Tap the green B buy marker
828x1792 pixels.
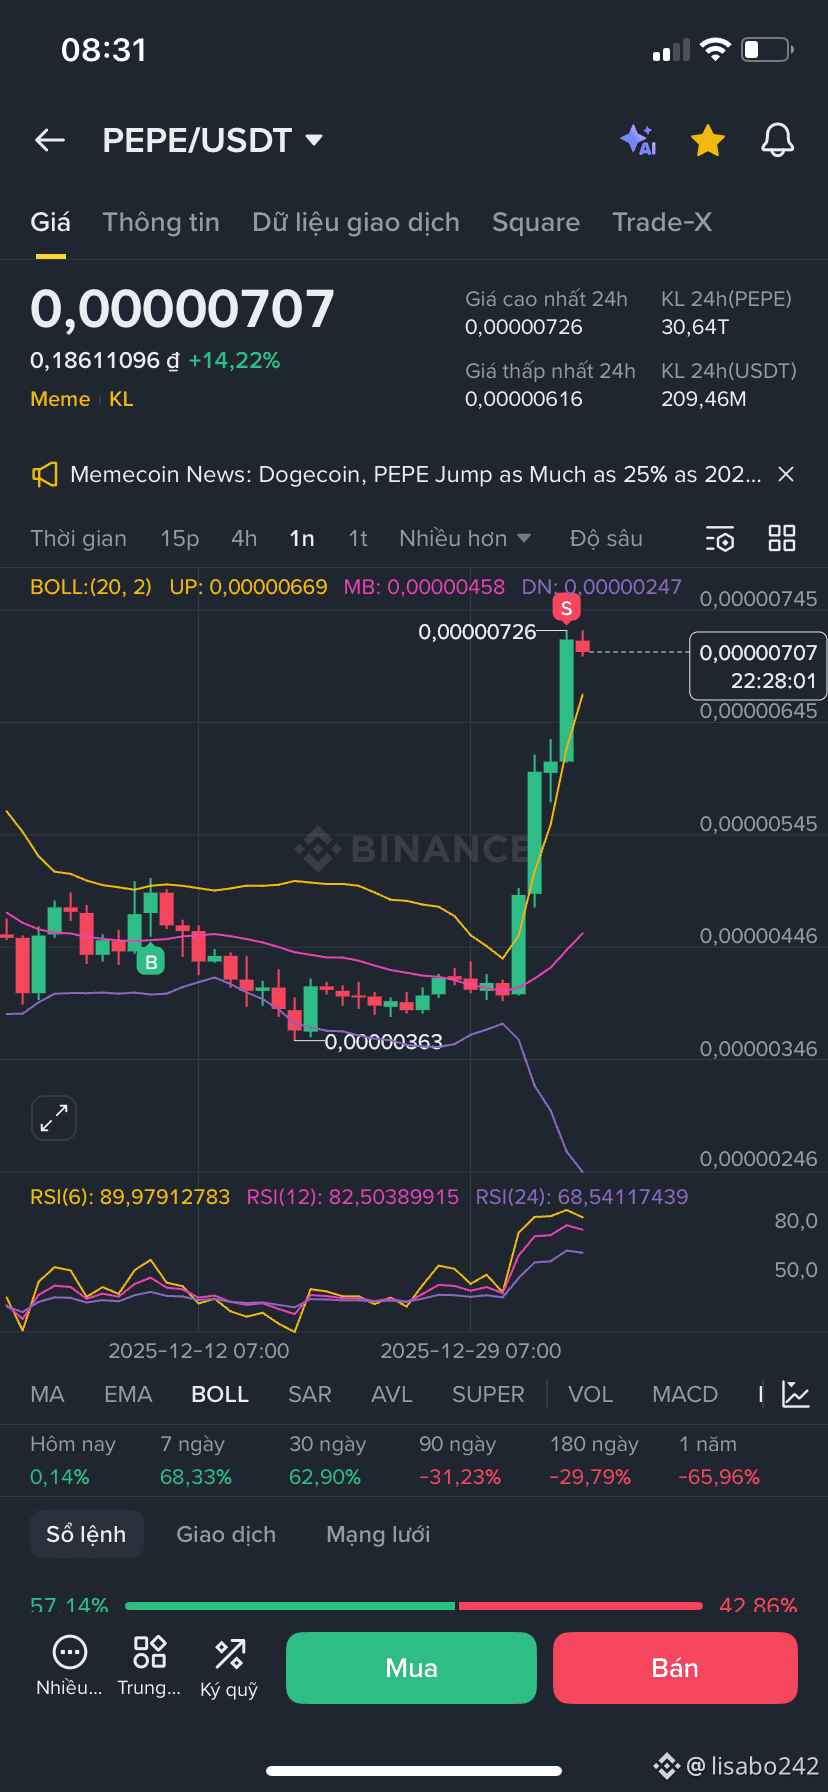(x=151, y=962)
